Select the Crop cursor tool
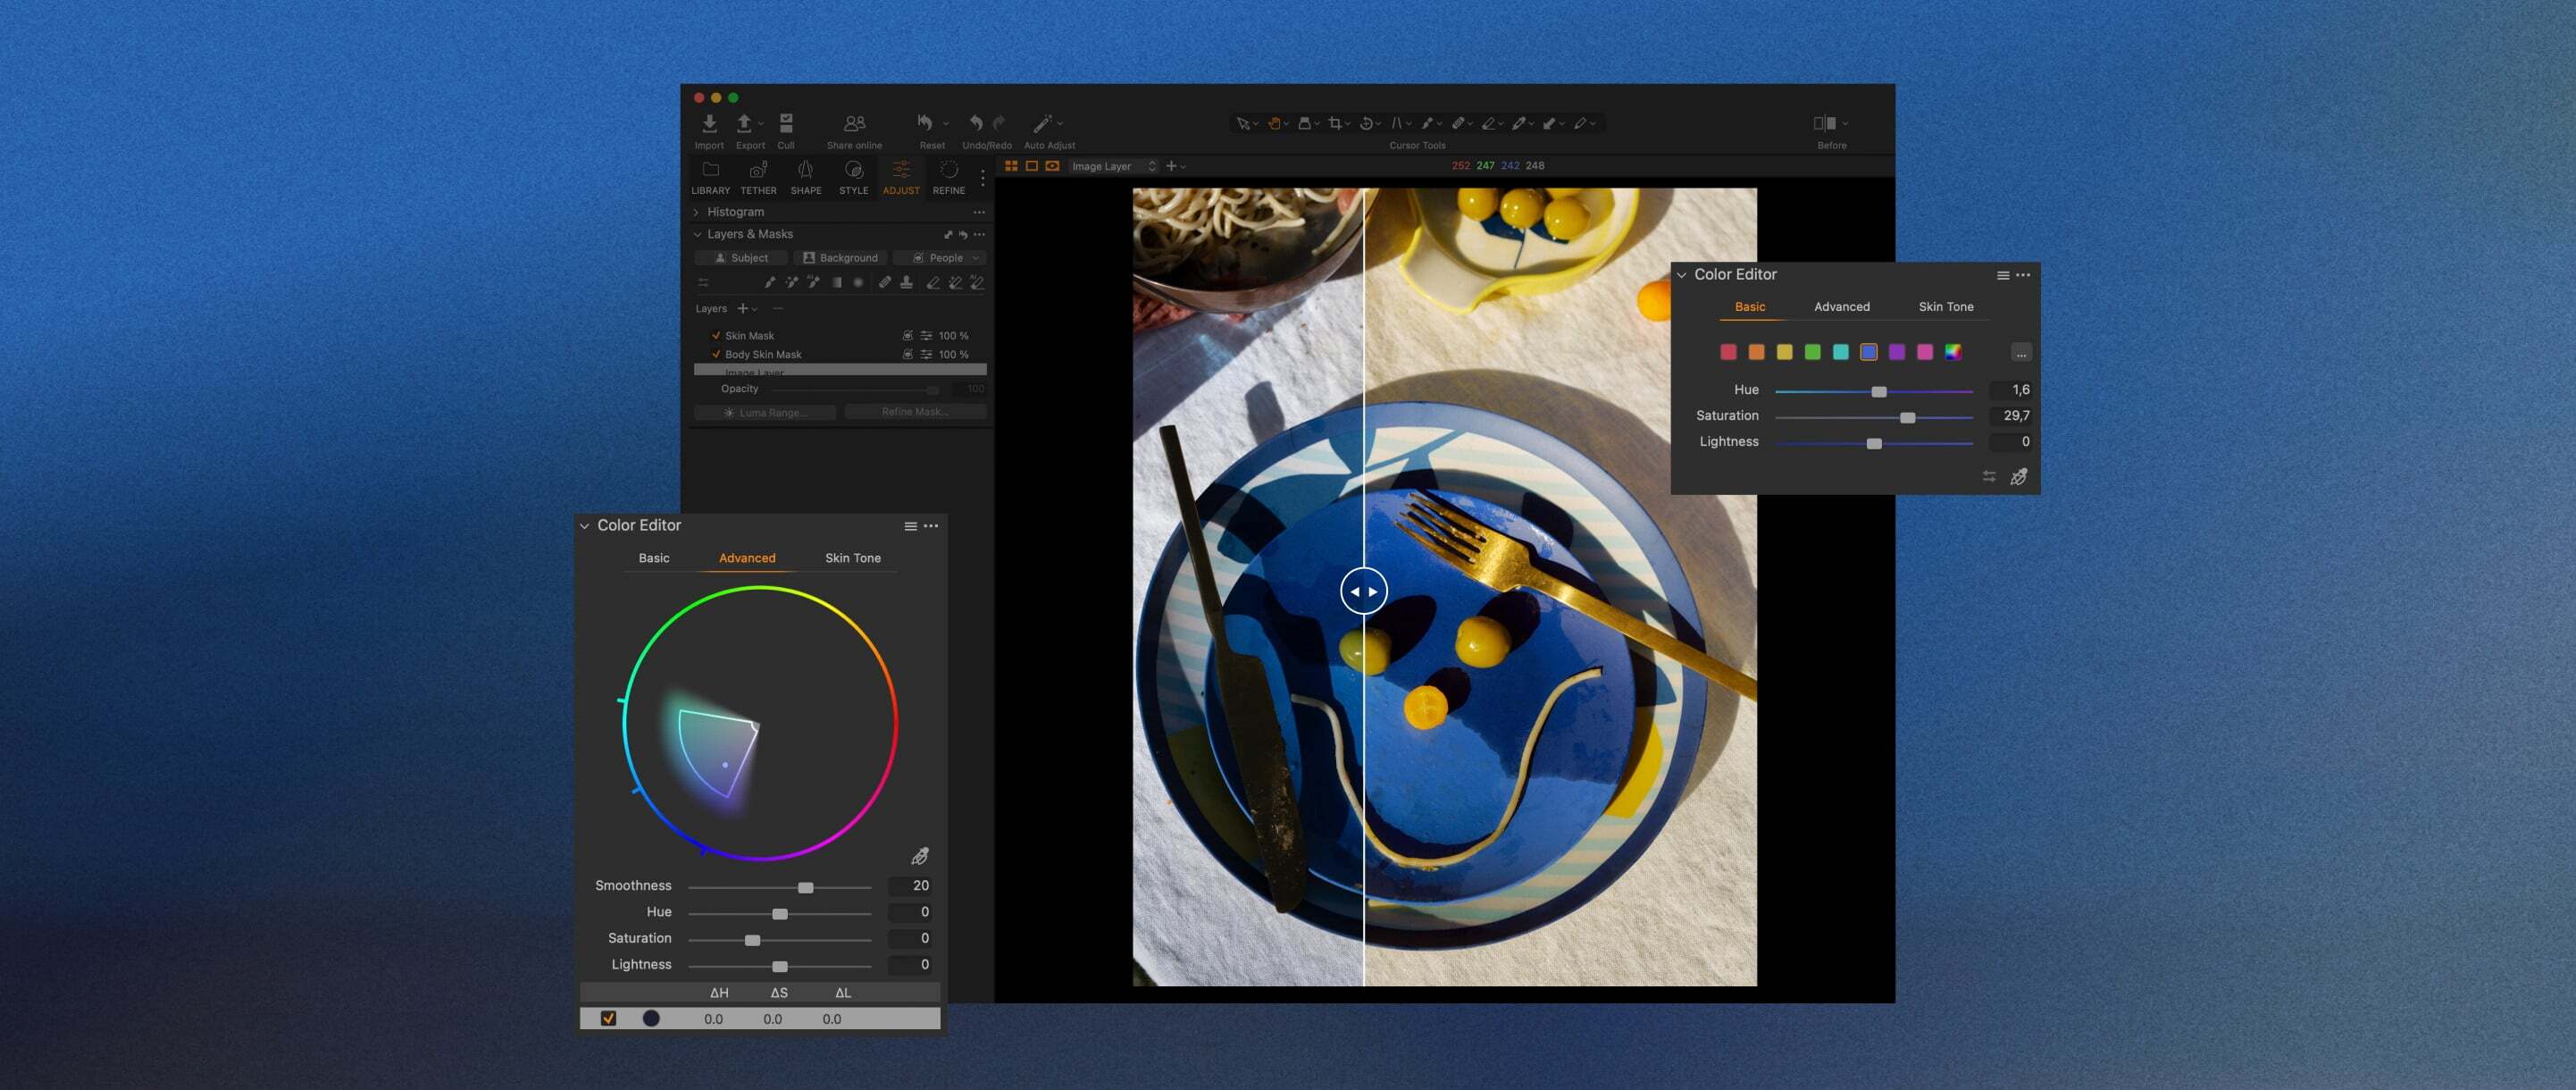Image resolution: width=2576 pixels, height=1090 pixels. click(1335, 124)
